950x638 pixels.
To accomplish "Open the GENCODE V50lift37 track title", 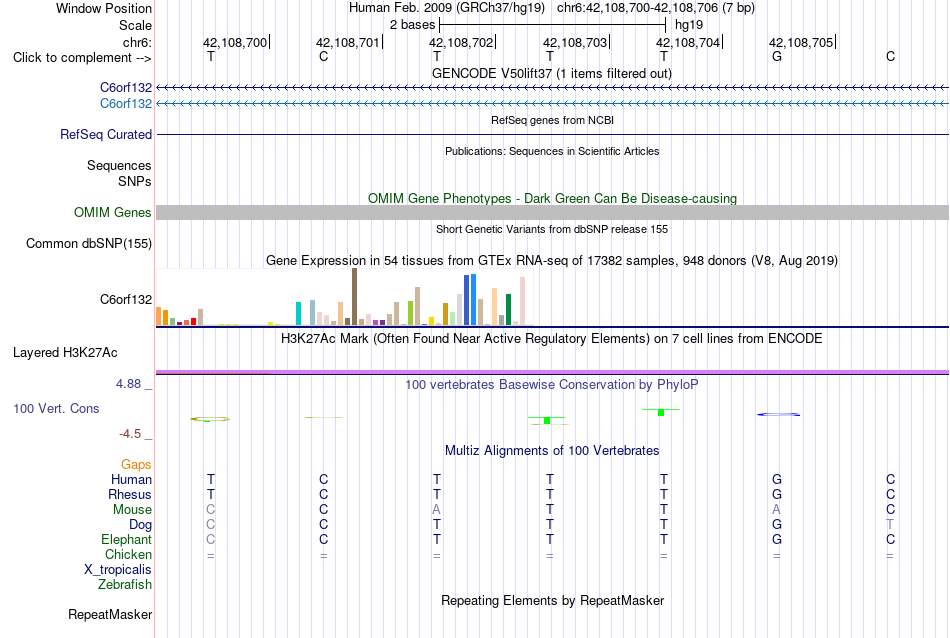I will [551, 73].
